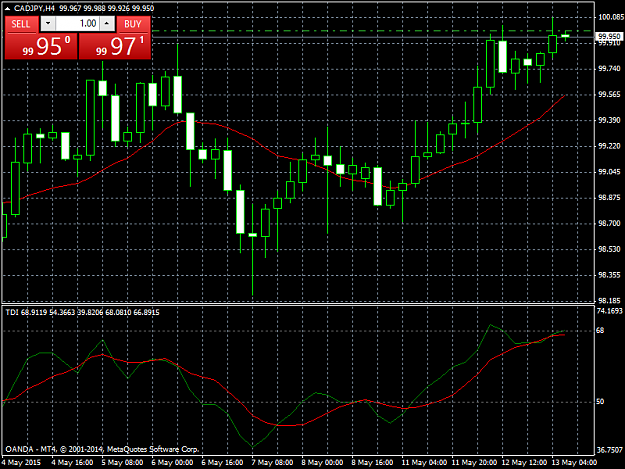Click the 99.220 price scale label
Screen dimensions: 625x469
tap(609, 146)
